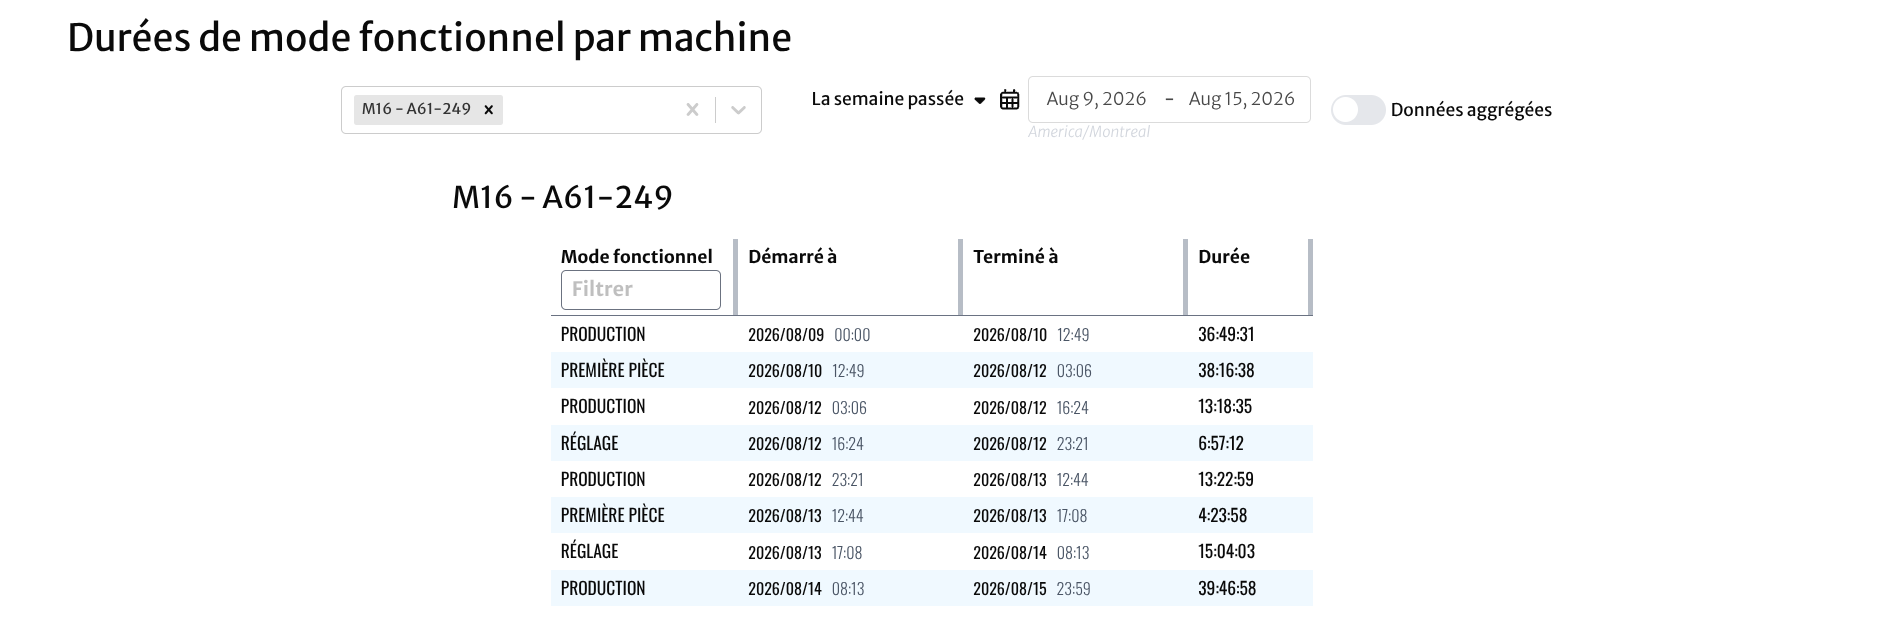Click the duration 13:22:59 cell

click(1225, 479)
